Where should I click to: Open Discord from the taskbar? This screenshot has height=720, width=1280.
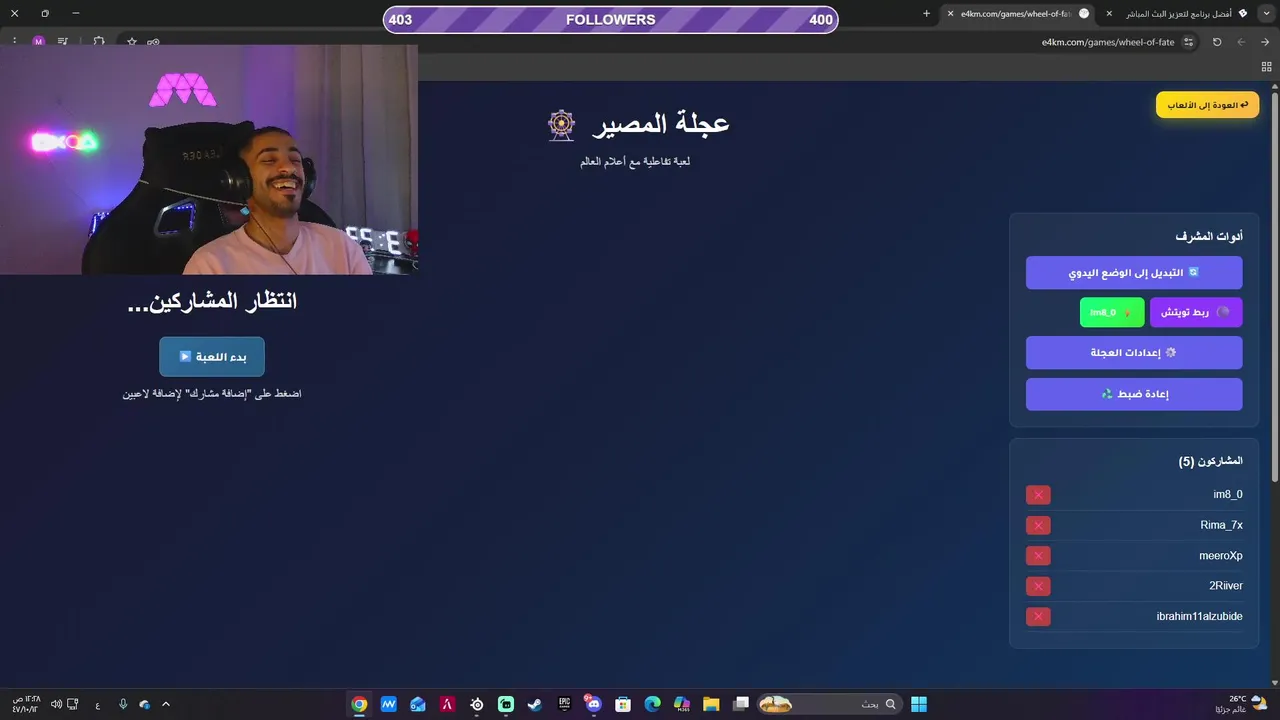(594, 704)
